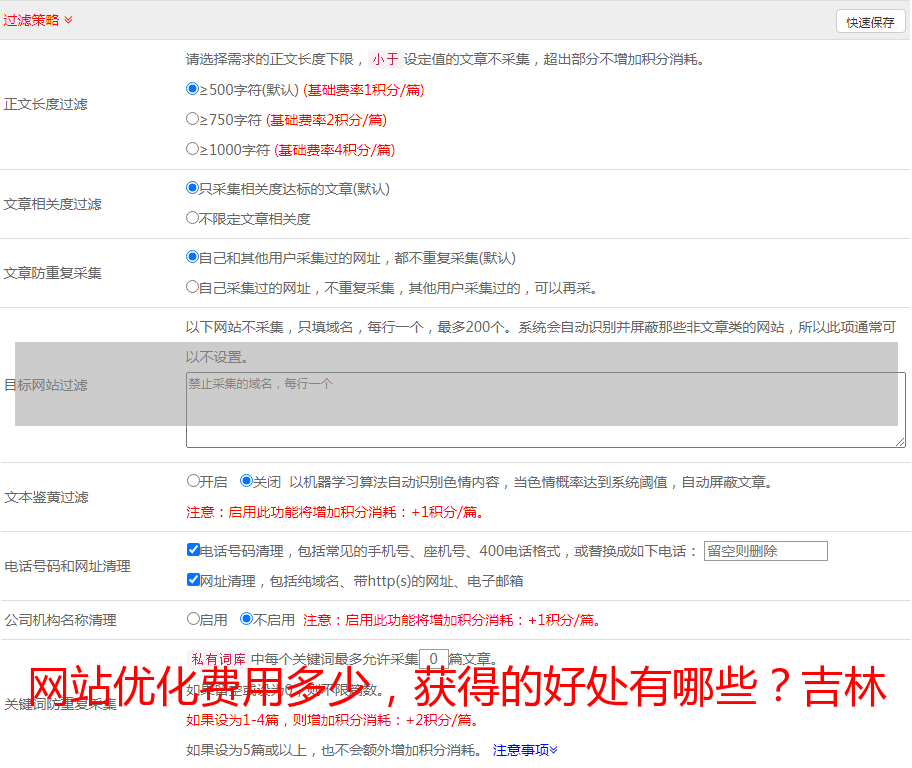Viewport: 912px width, 768px height.
Task: Click the 文章相关度过滤 row label
Action: [x=52, y=204]
